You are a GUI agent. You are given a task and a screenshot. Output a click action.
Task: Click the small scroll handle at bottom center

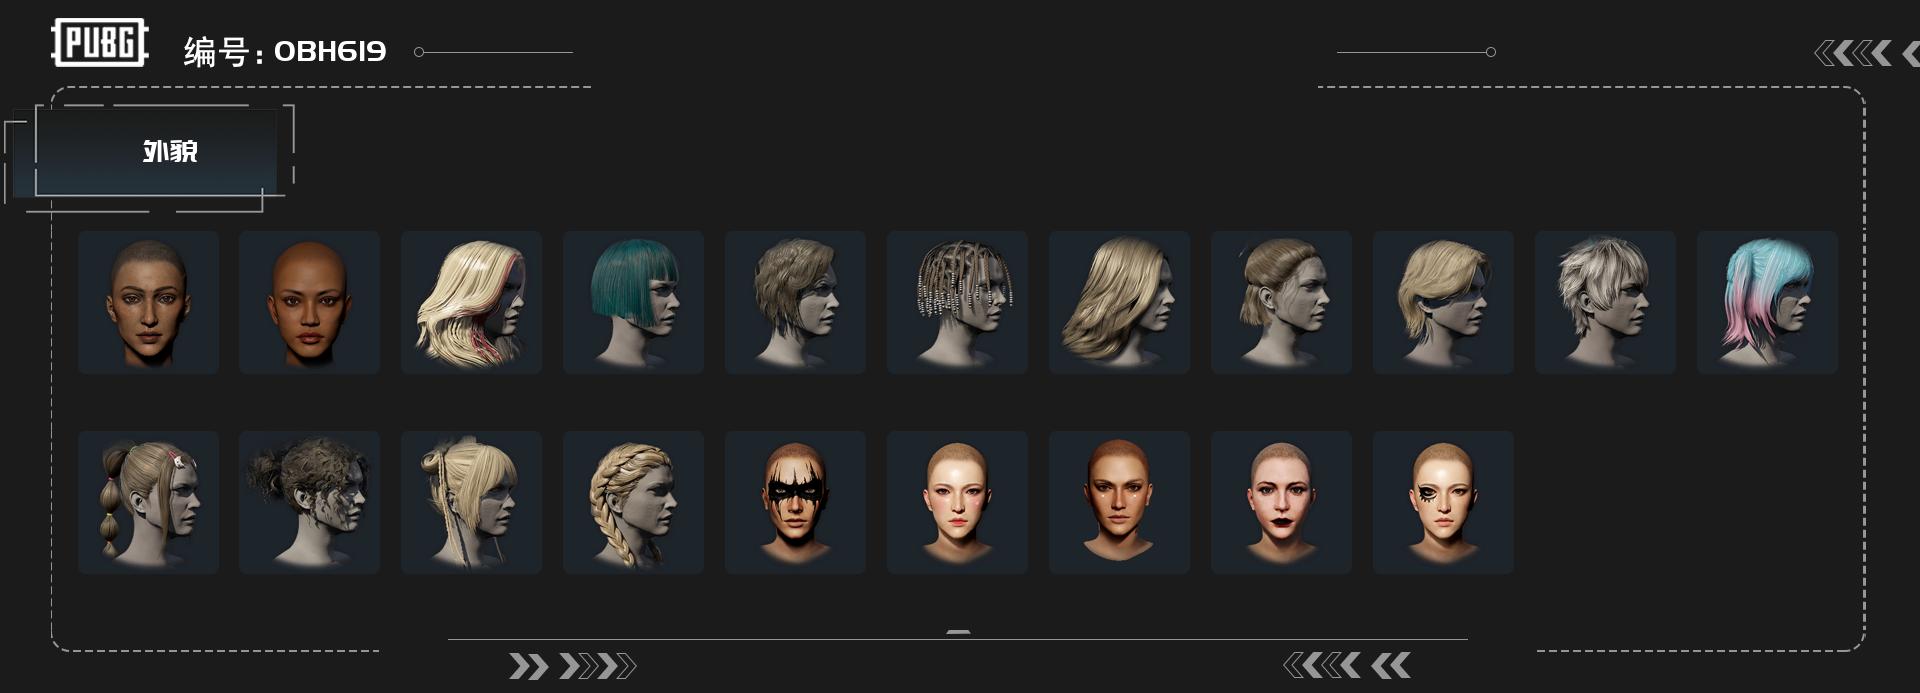958,632
